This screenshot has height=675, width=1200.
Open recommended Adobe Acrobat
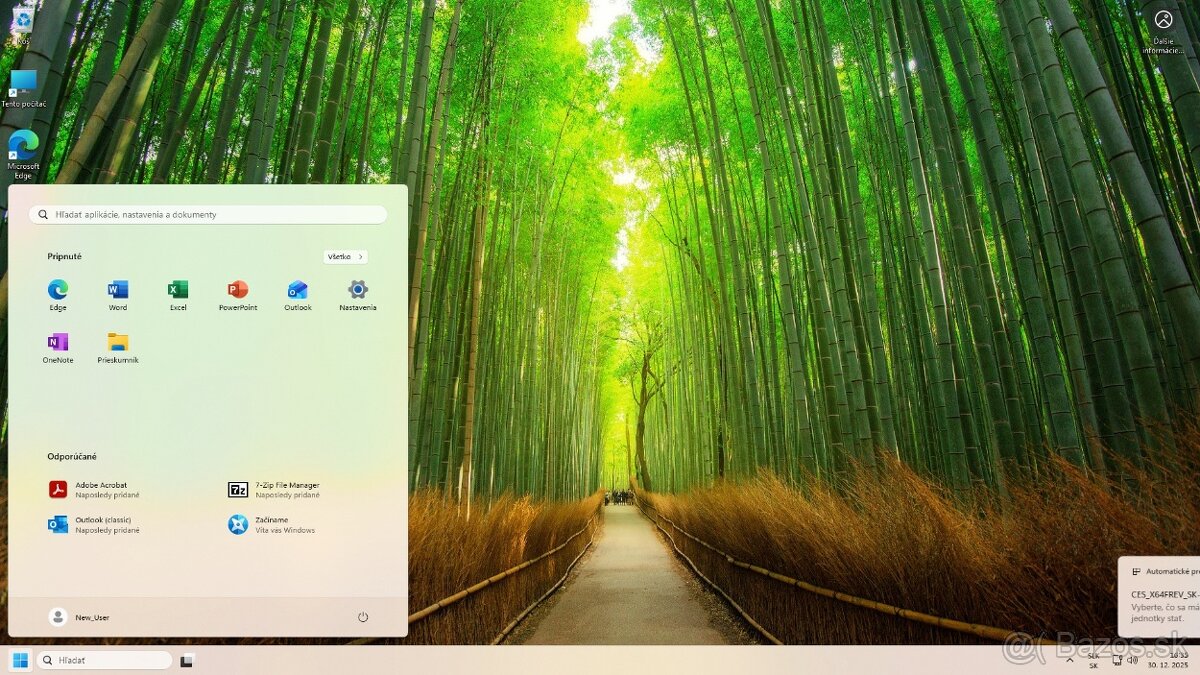(x=95, y=489)
